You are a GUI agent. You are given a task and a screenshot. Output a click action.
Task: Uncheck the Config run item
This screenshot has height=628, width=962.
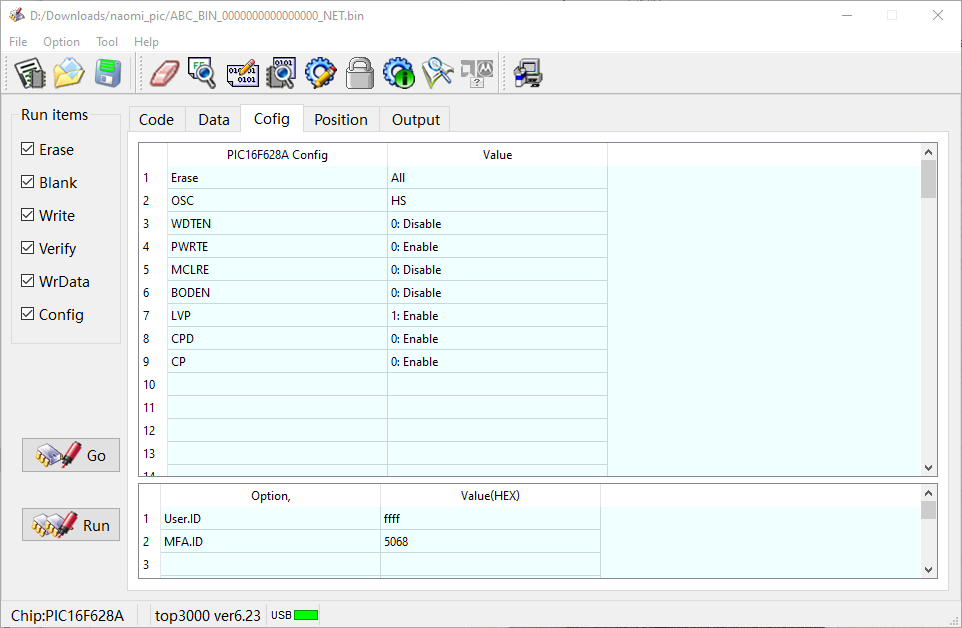click(28, 314)
